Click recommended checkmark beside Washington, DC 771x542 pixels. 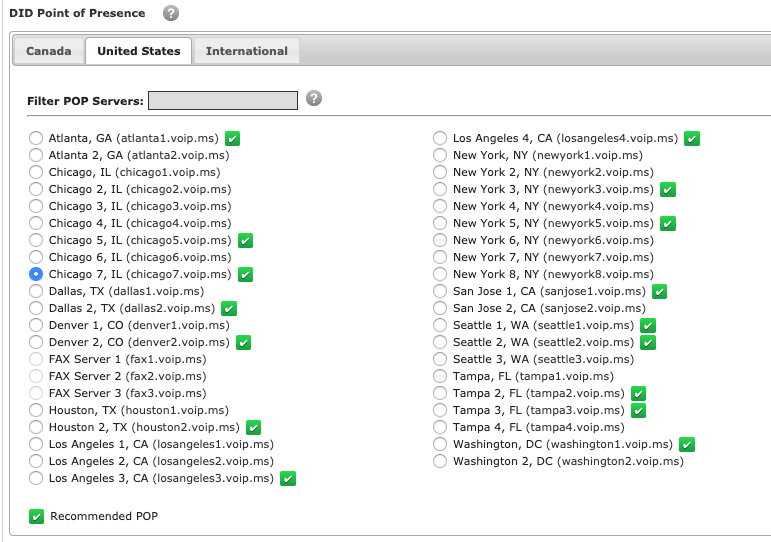[686, 445]
